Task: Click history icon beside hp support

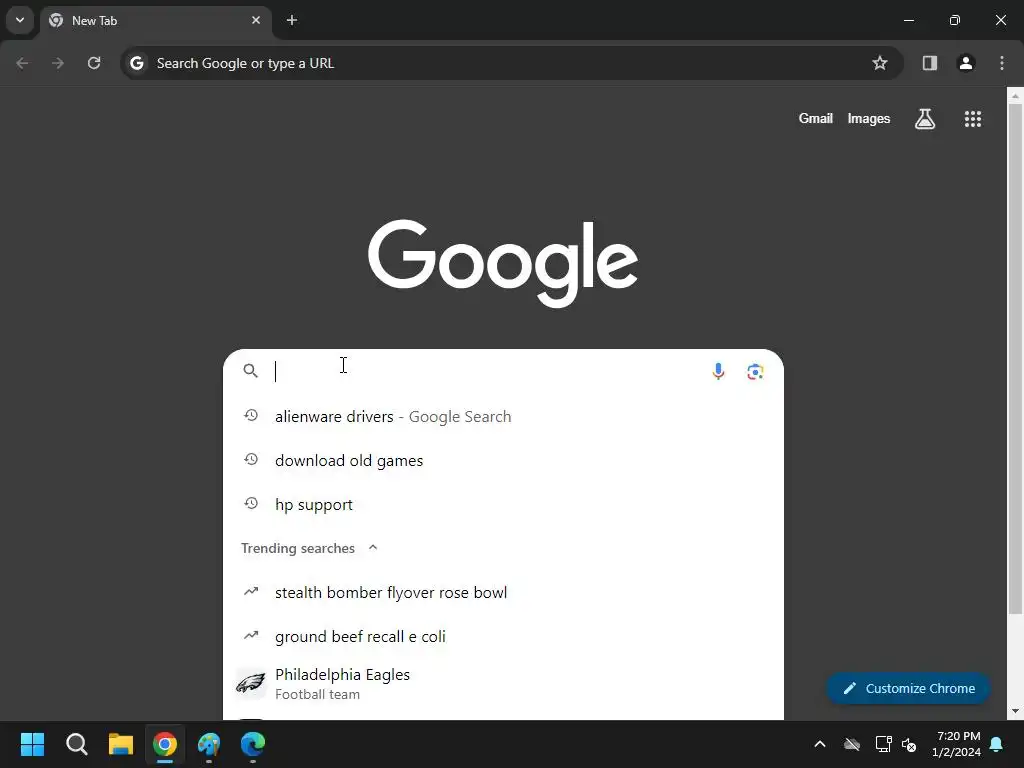Action: coord(251,503)
